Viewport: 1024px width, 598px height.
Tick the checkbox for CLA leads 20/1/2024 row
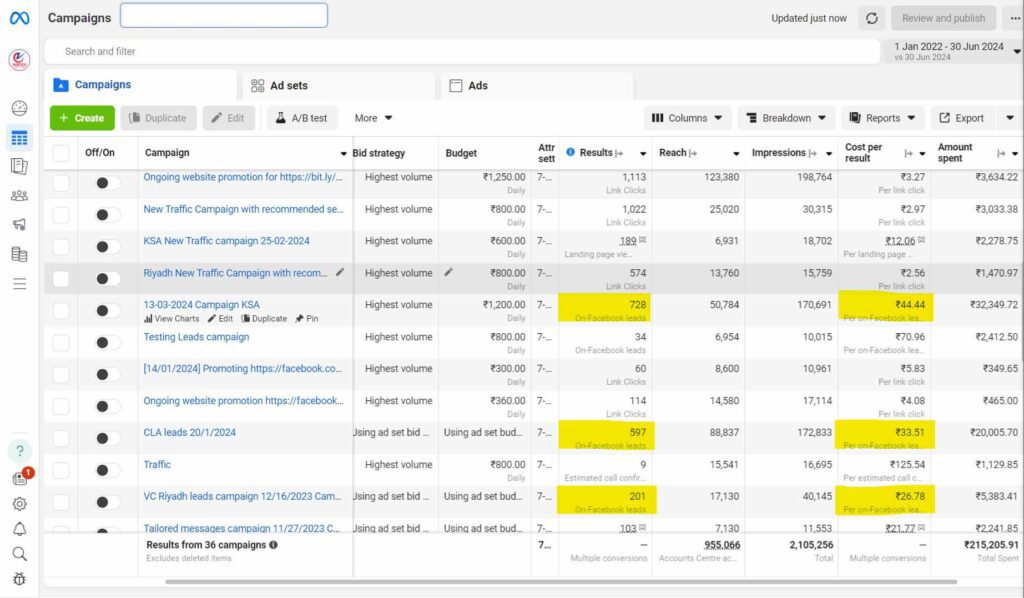[61, 439]
